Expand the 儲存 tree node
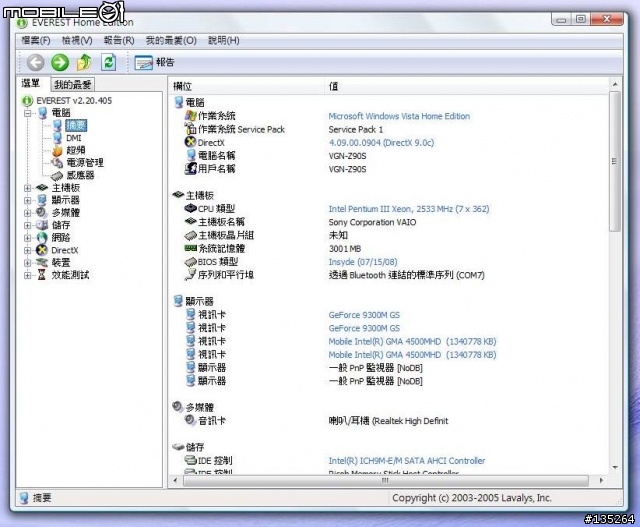 click(27, 225)
